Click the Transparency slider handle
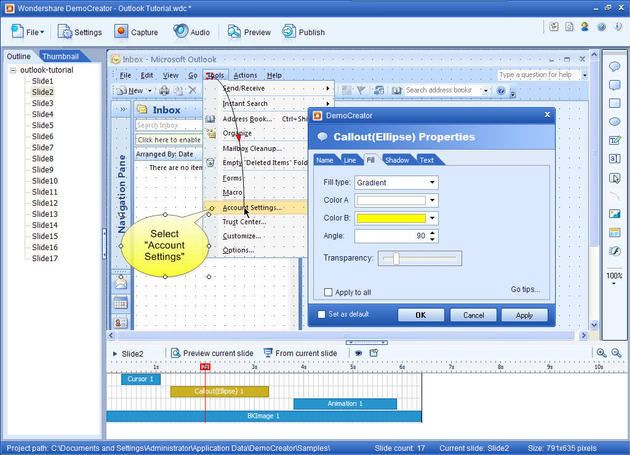 396,258
